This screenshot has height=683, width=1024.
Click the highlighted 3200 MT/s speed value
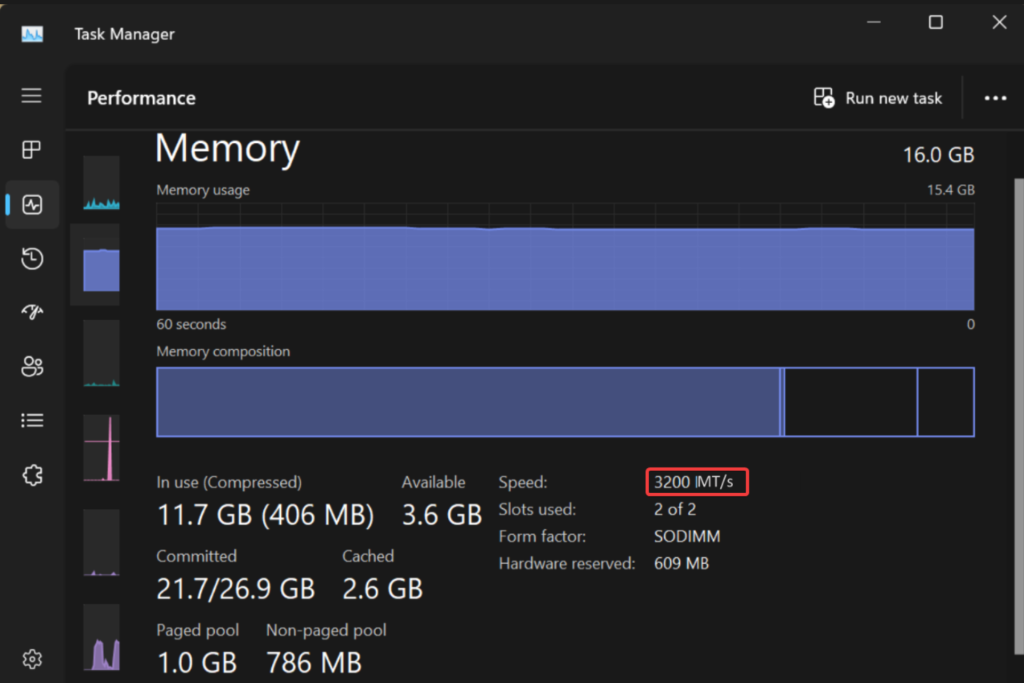pos(697,482)
